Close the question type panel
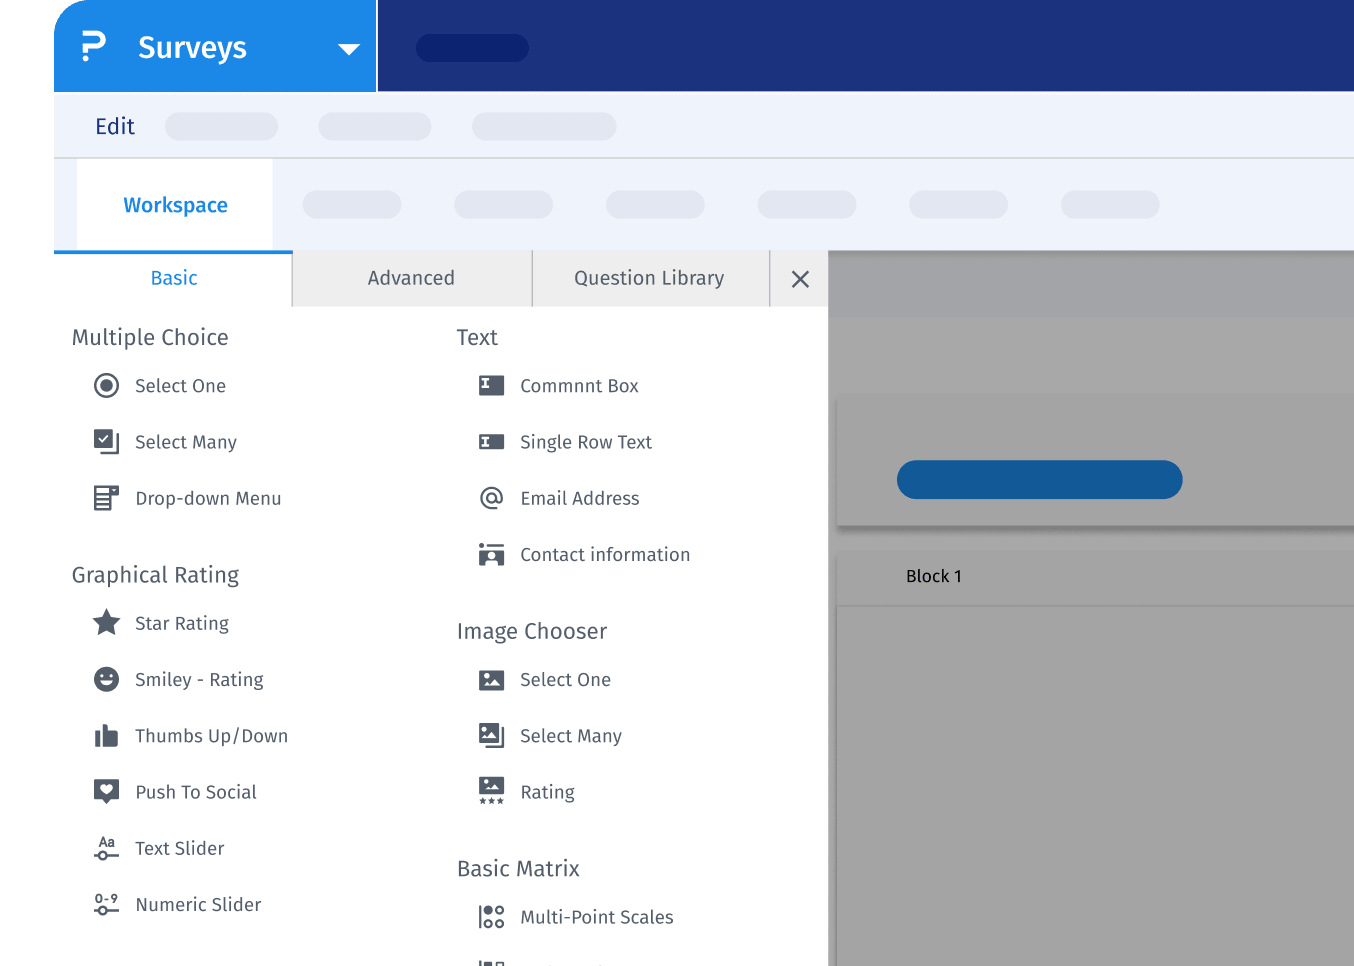Viewport: 1354px width, 966px height. (800, 279)
